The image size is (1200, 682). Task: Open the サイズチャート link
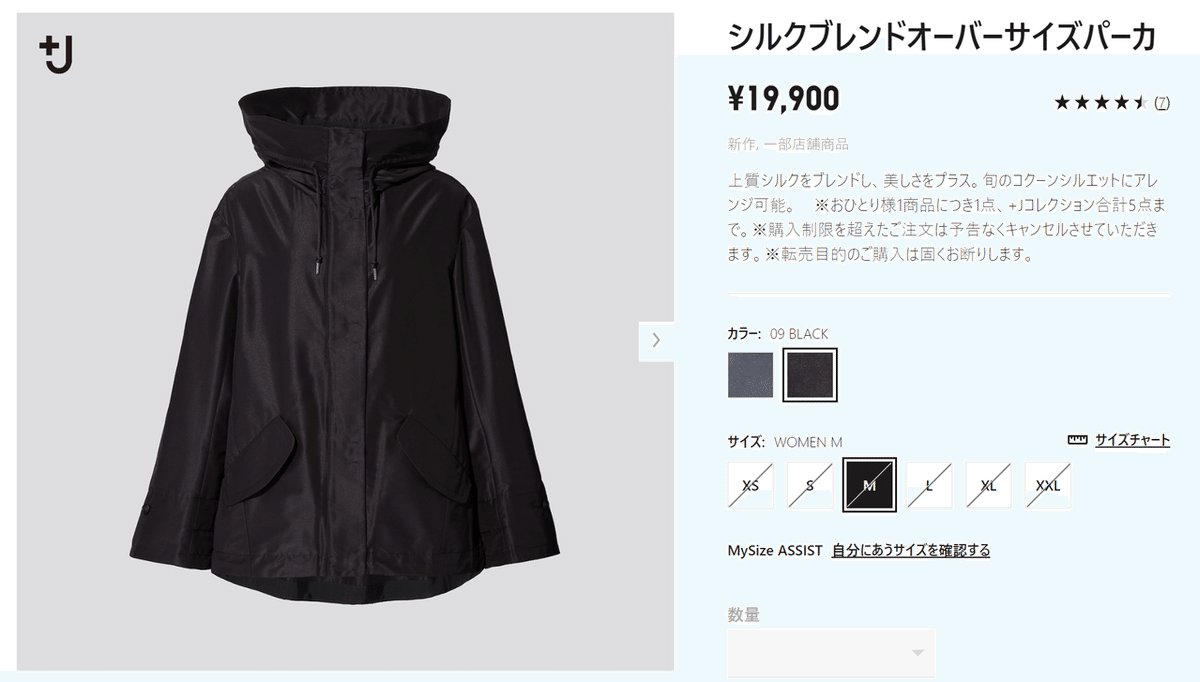[1132, 440]
